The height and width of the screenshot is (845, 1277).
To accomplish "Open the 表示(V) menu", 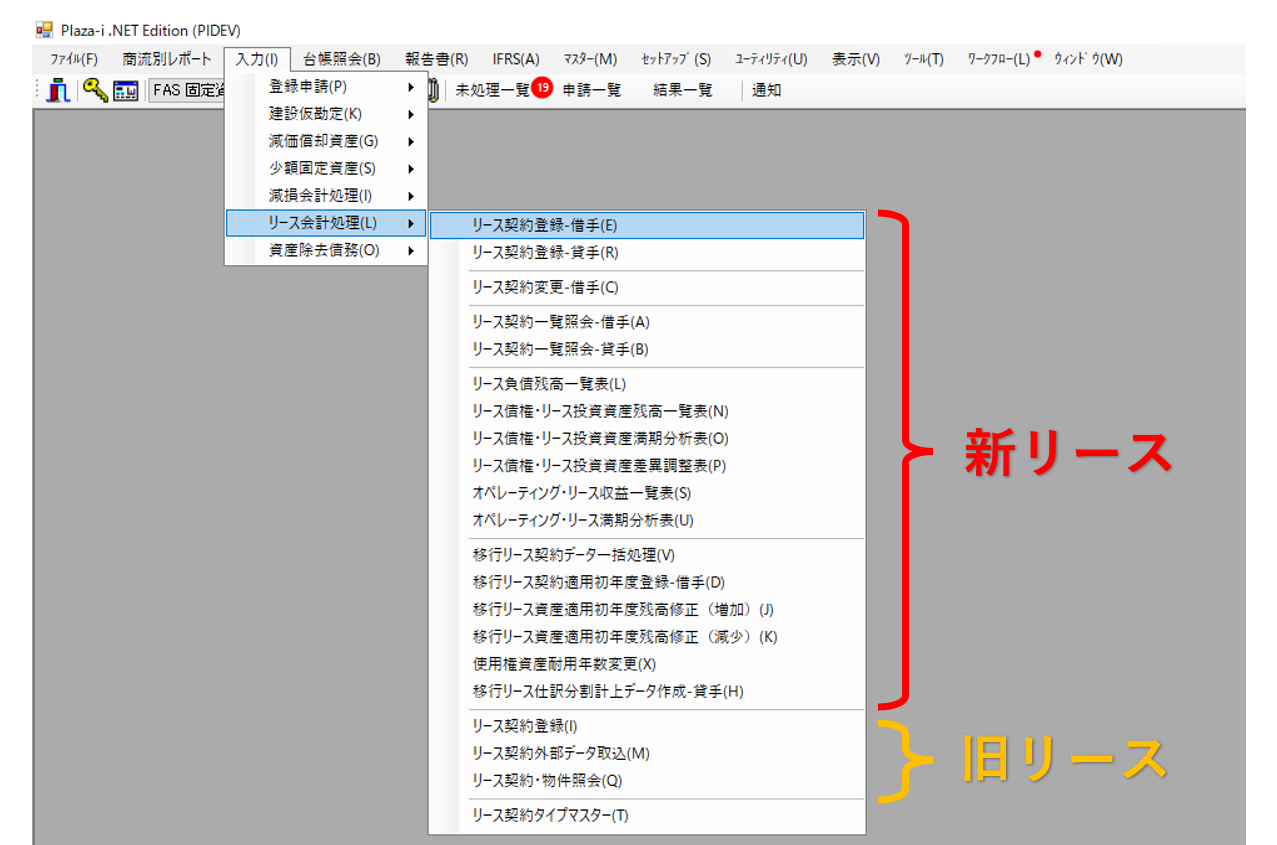I will coord(856,59).
